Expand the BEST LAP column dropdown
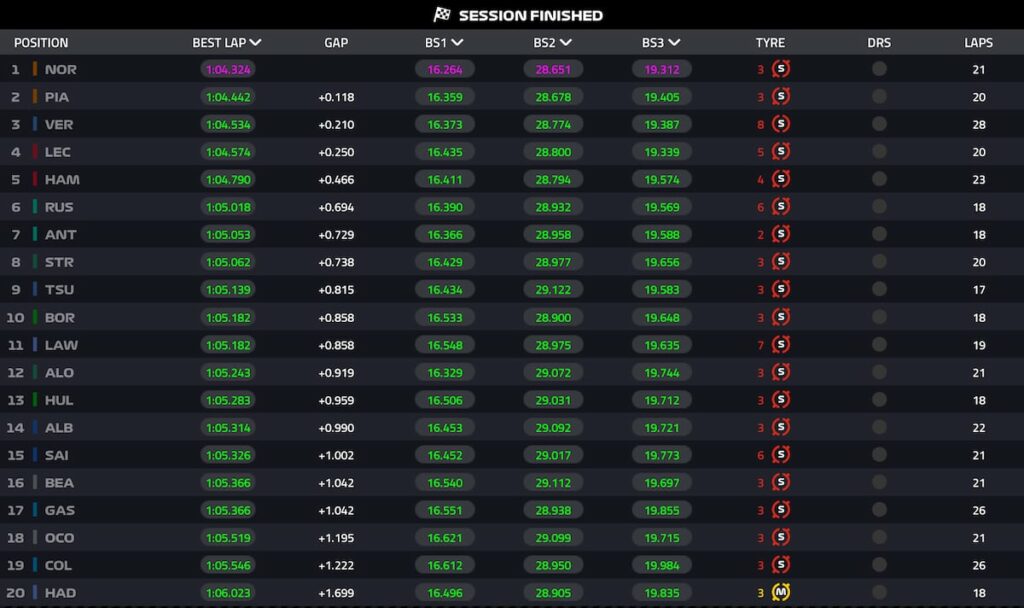This screenshot has height=608, width=1024. click(x=255, y=42)
